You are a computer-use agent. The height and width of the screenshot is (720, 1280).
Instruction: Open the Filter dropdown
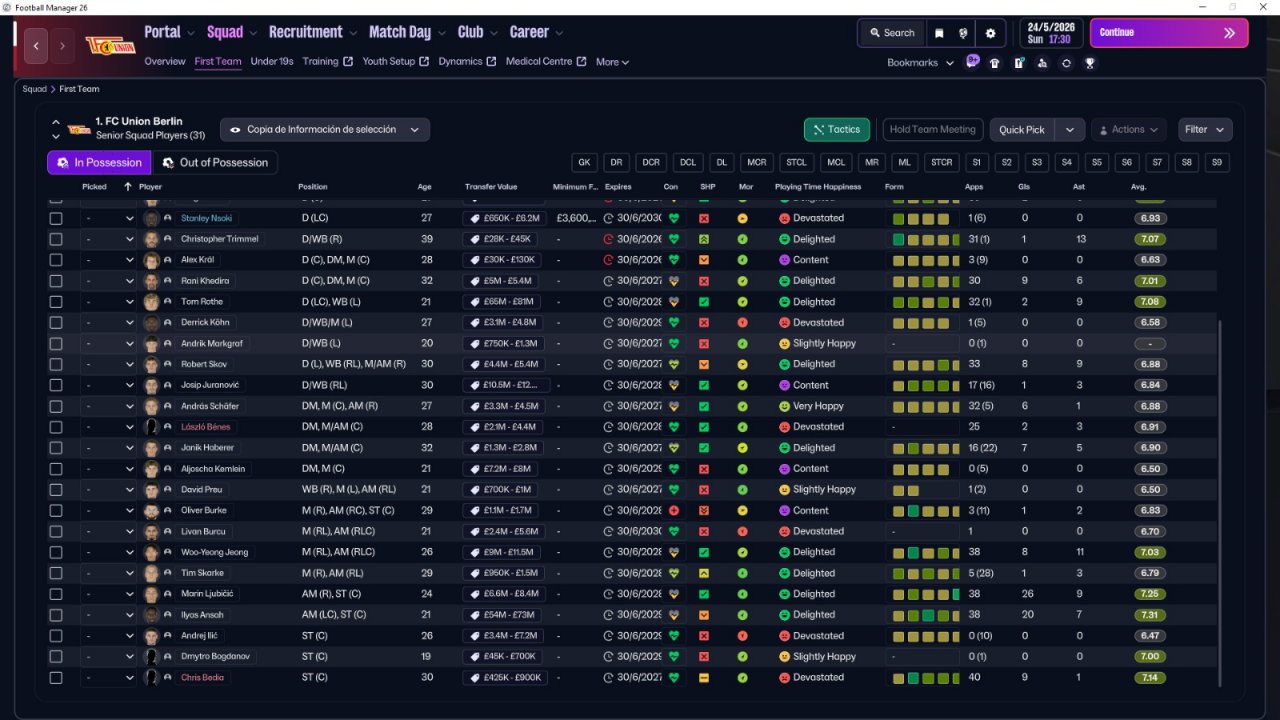click(1205, 129)
